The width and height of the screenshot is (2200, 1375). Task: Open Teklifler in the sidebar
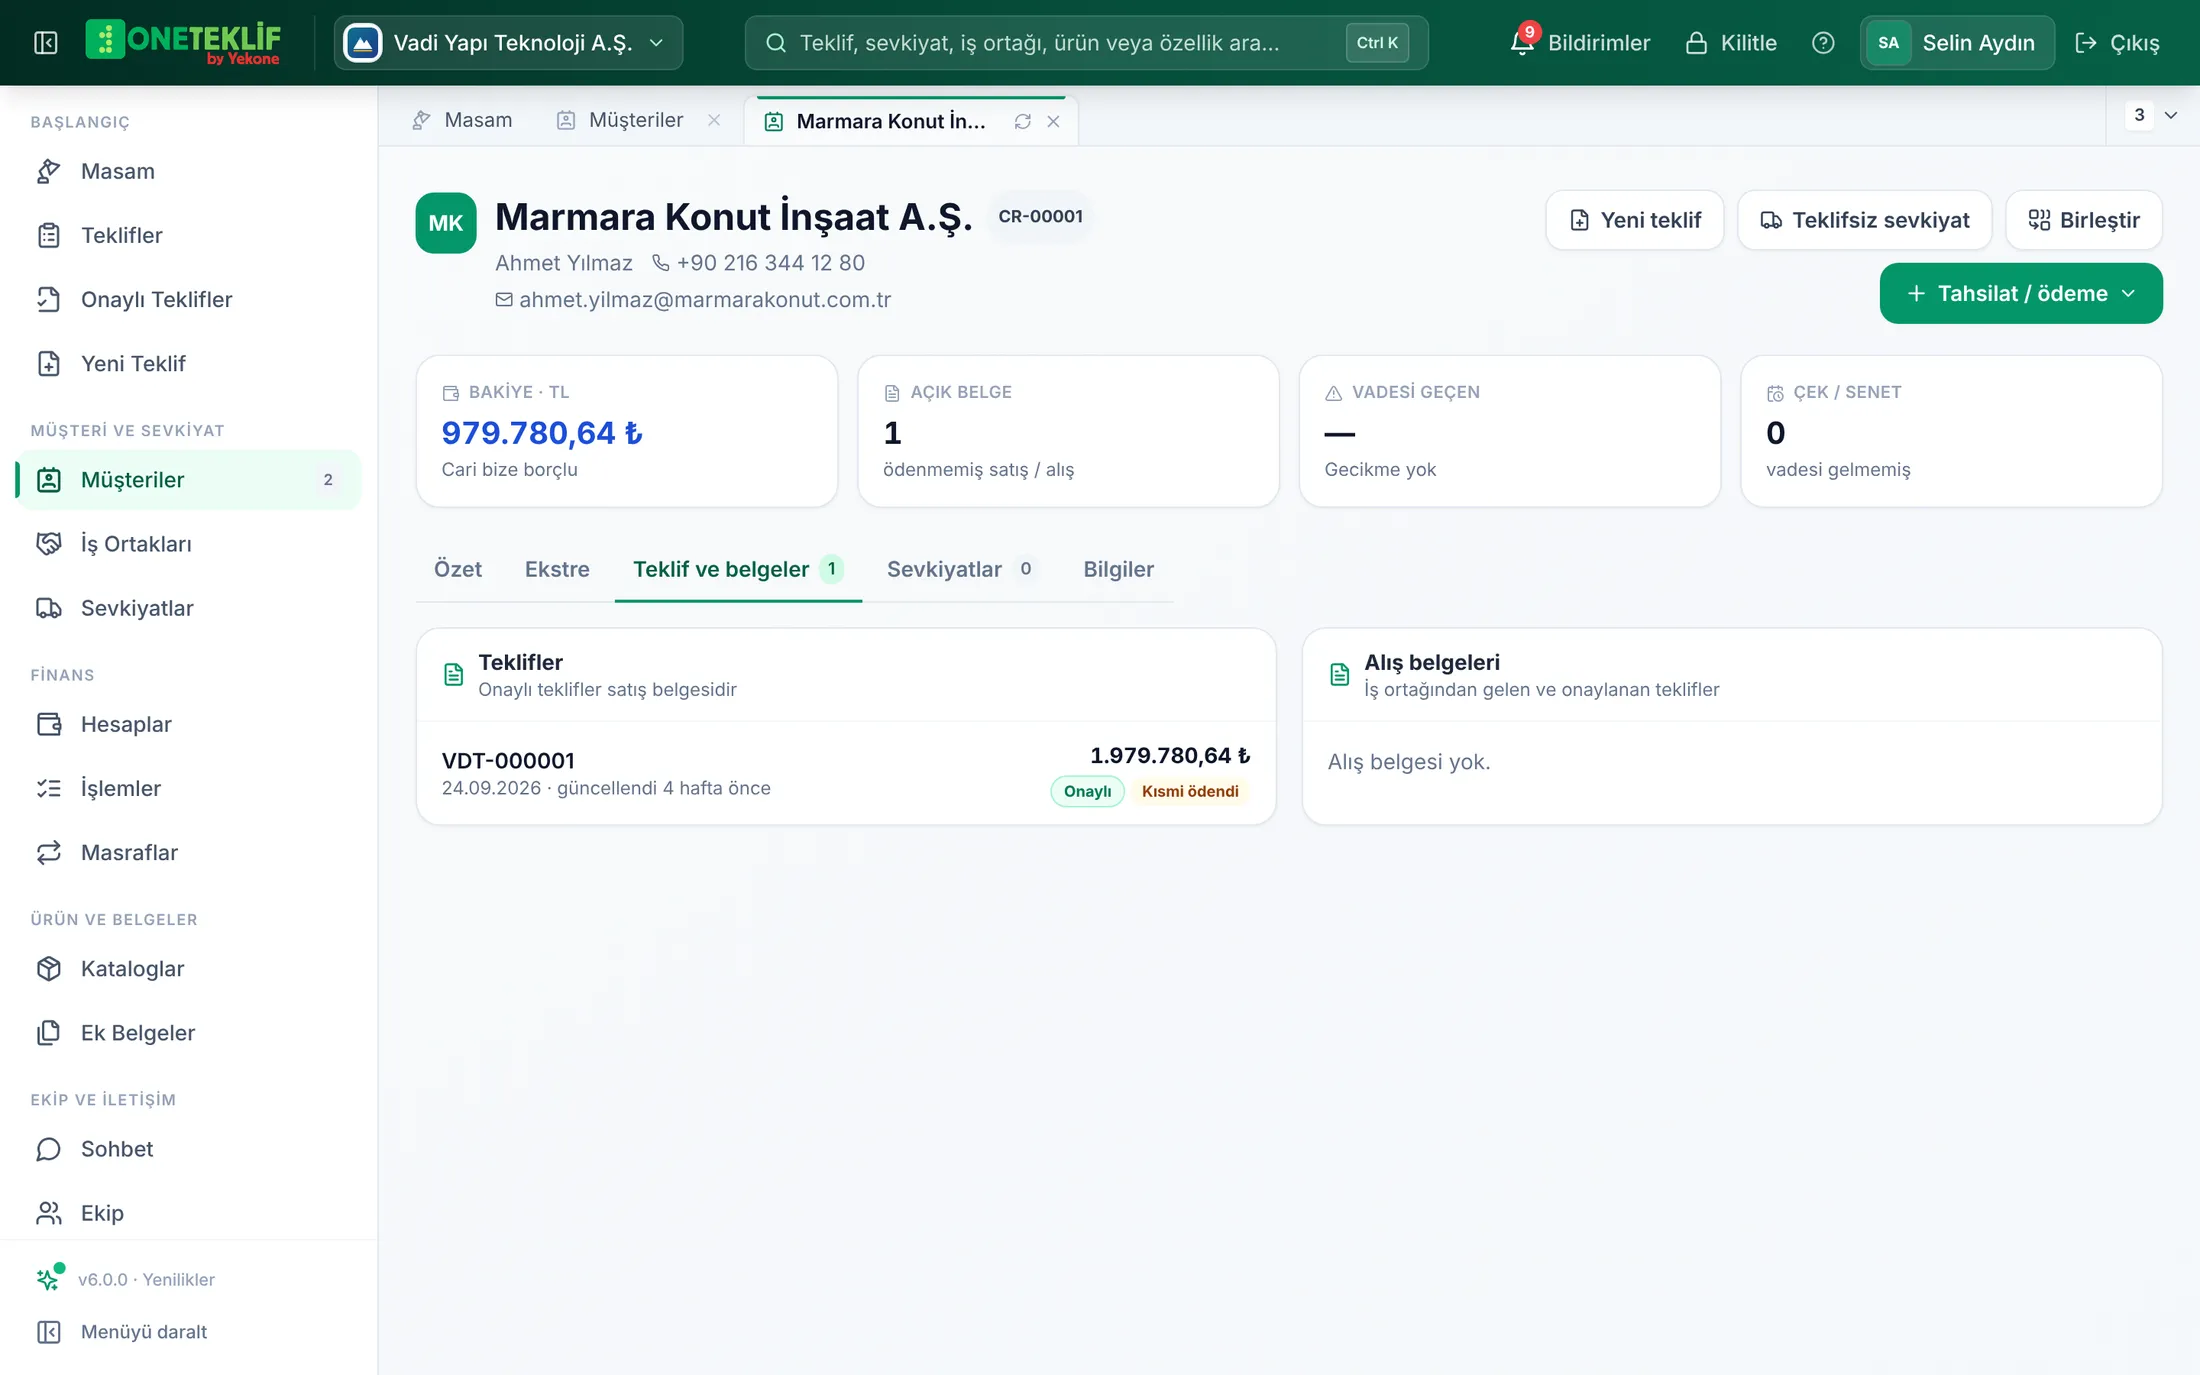(189, 235)
